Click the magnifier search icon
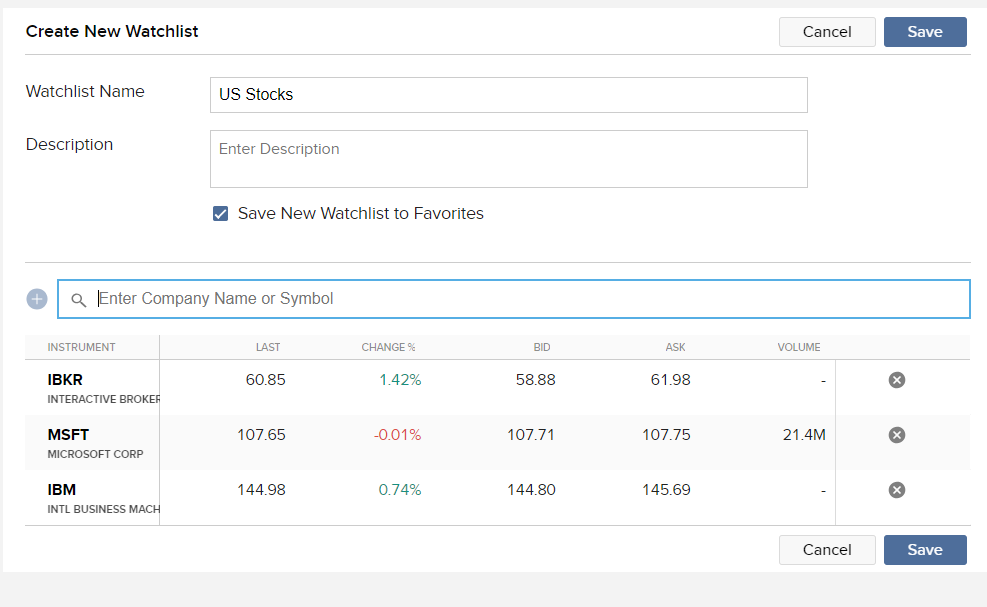Viewport: 987px width, 607px height. coord(79,299)
